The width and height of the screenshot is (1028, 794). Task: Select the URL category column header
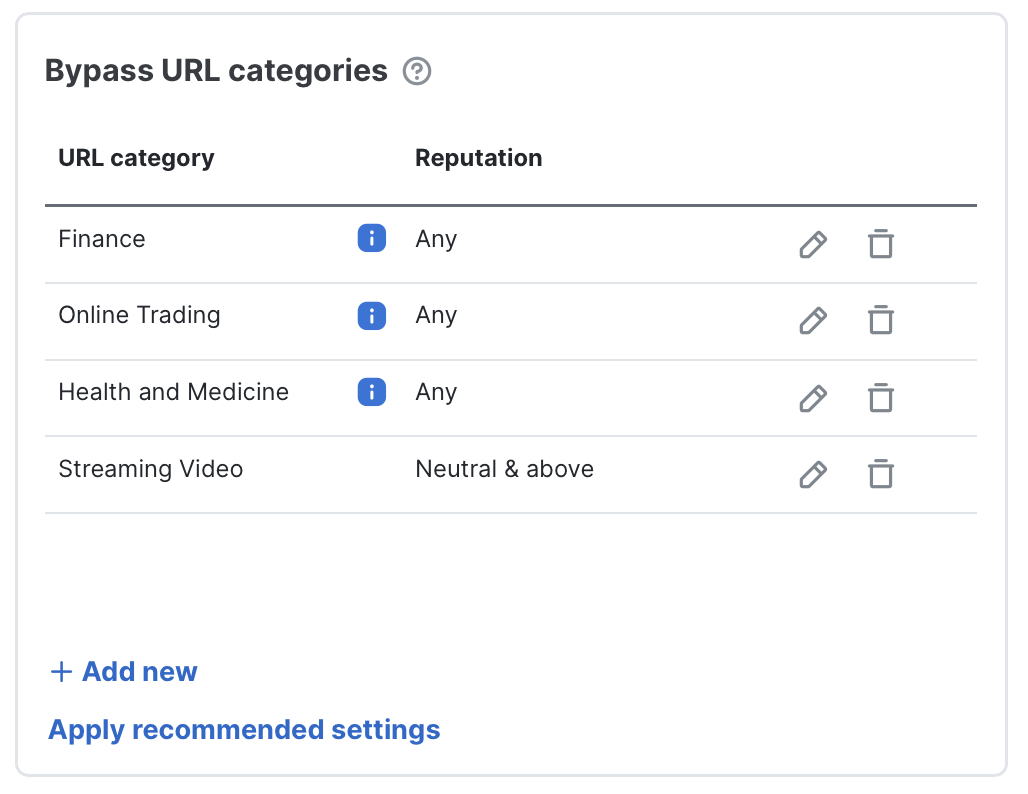click(136, 157)
